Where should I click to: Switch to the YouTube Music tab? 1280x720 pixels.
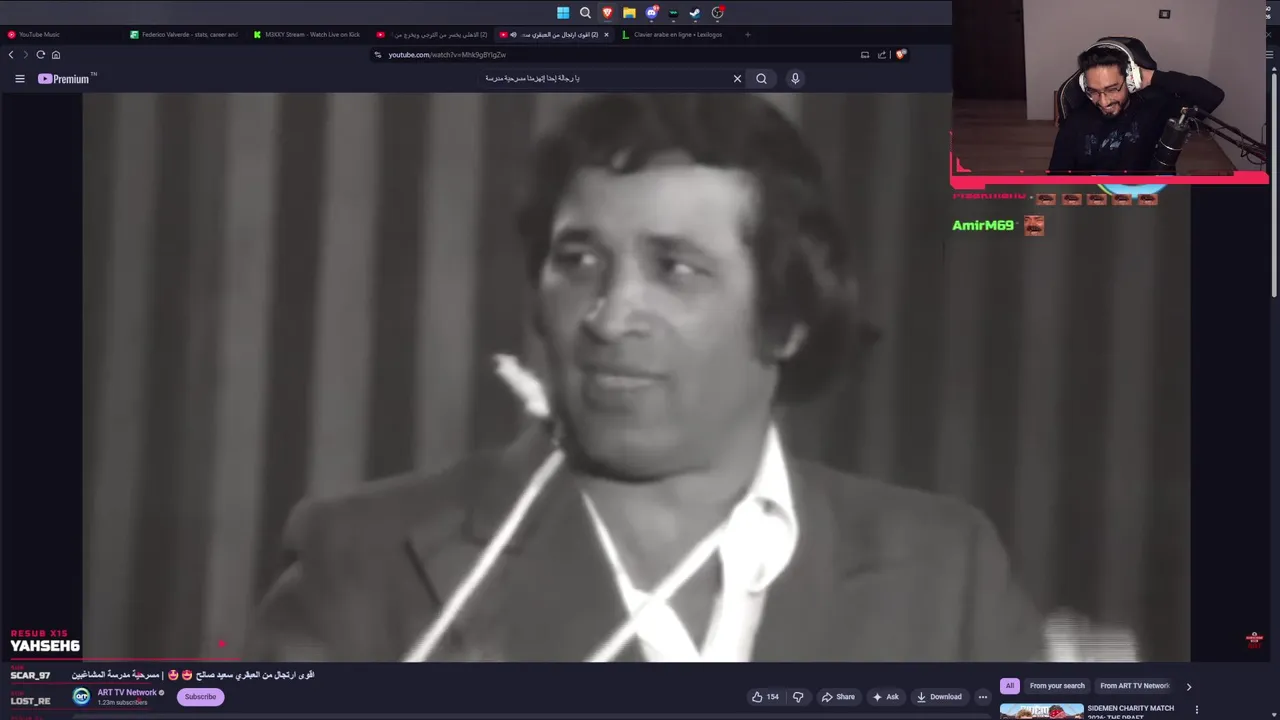62,35
